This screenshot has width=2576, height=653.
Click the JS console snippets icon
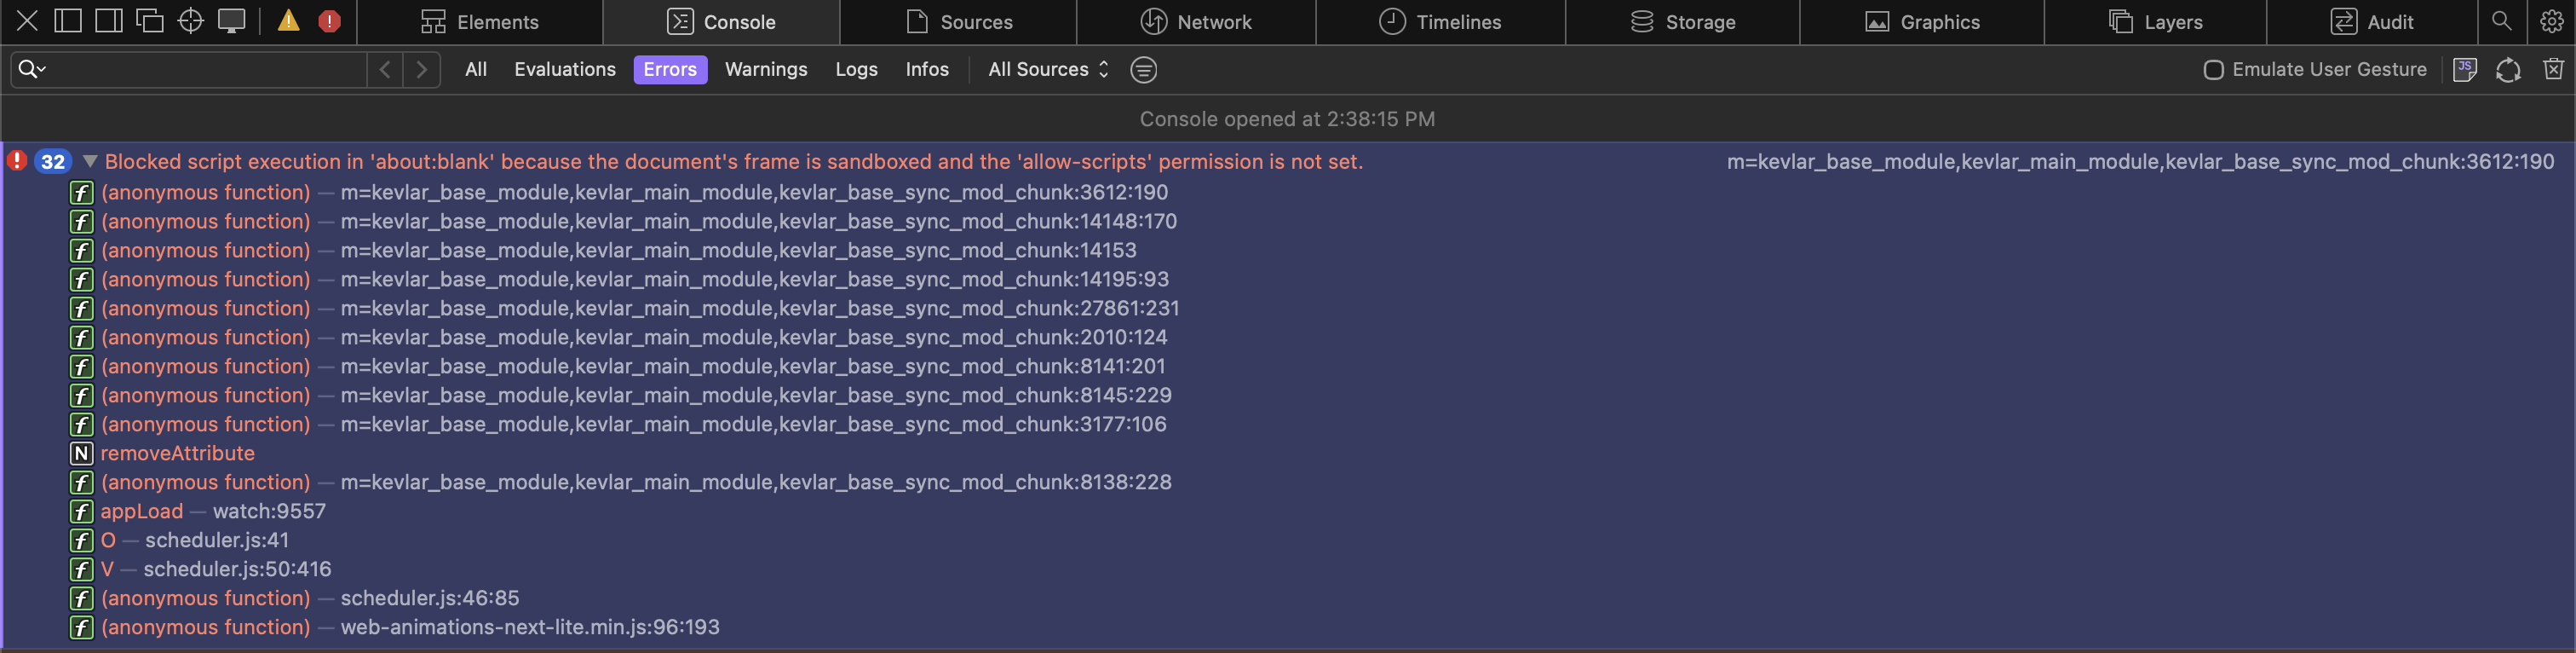pyautogui.click(x=2465, y=69)
